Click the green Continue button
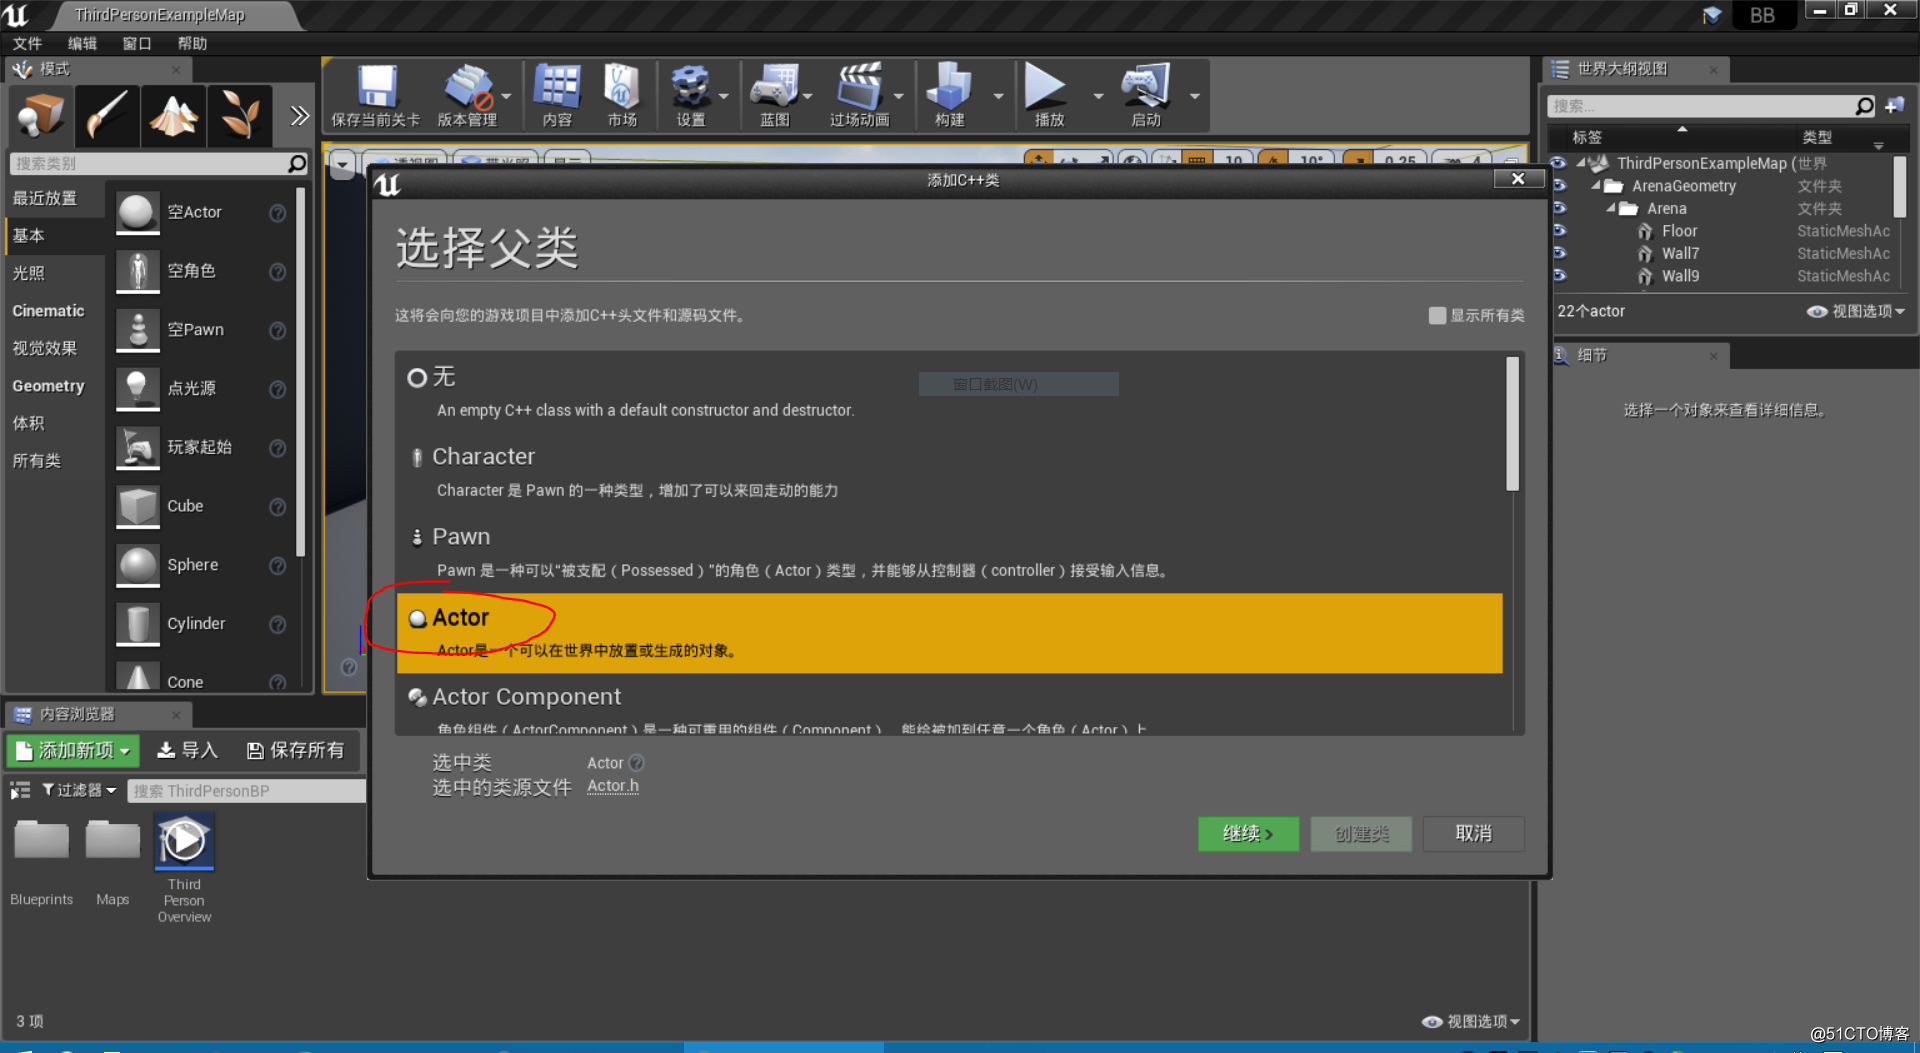 [1248, 834]
